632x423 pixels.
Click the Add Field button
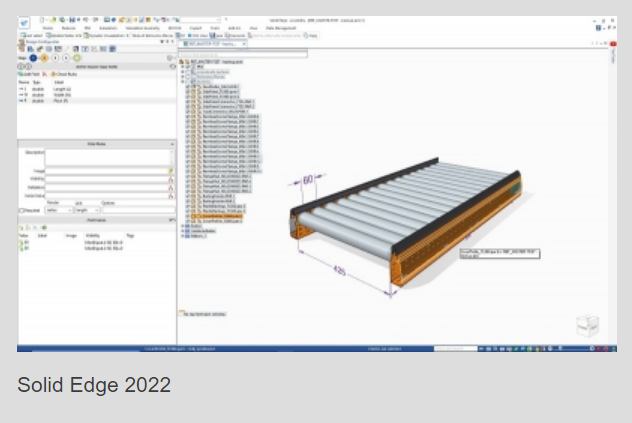point(30,74)
